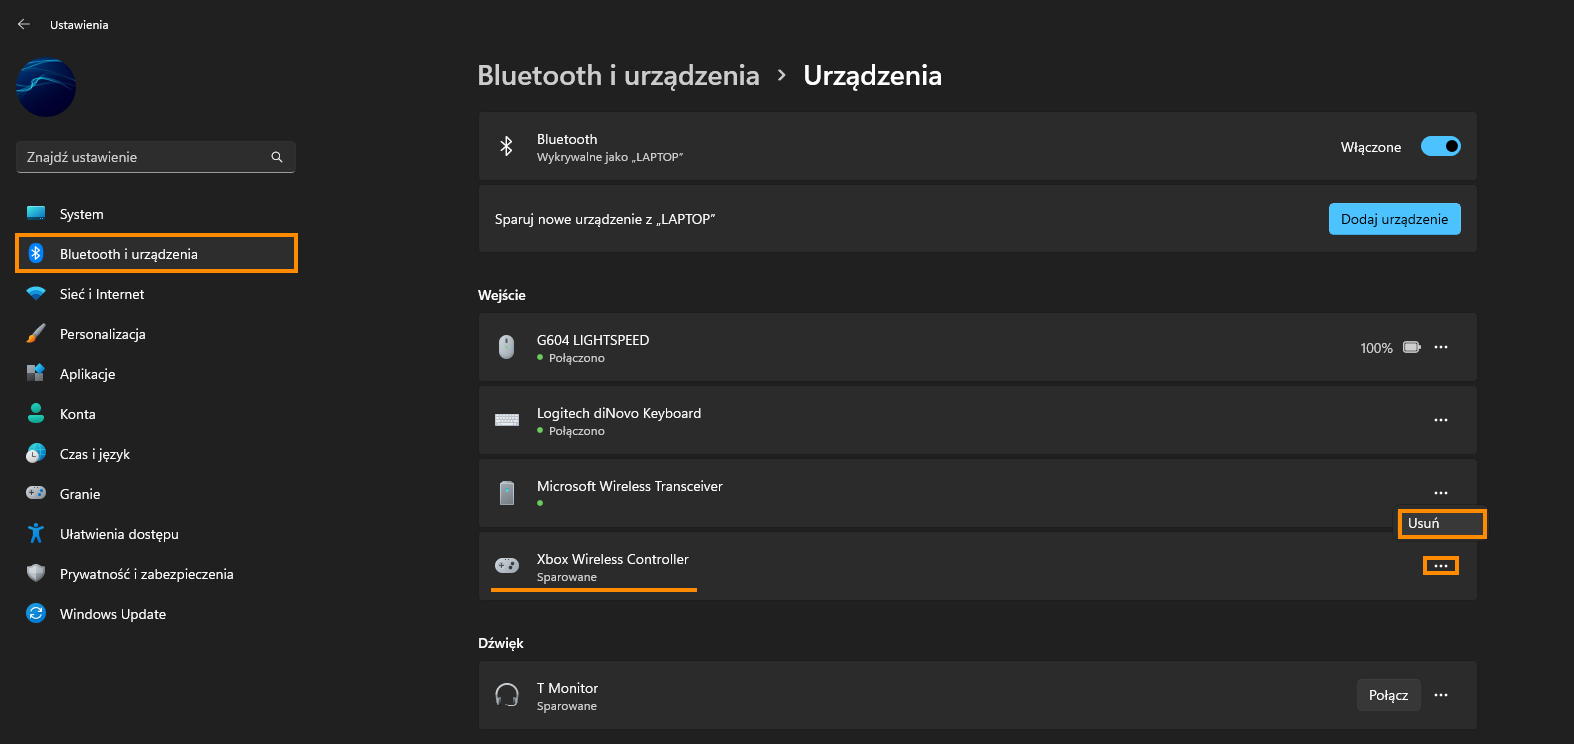The height and width of the screenshot is (744, 1574).
Task: Open more options for G604 LIGHTSPEED
Action: click(1441, 347)
